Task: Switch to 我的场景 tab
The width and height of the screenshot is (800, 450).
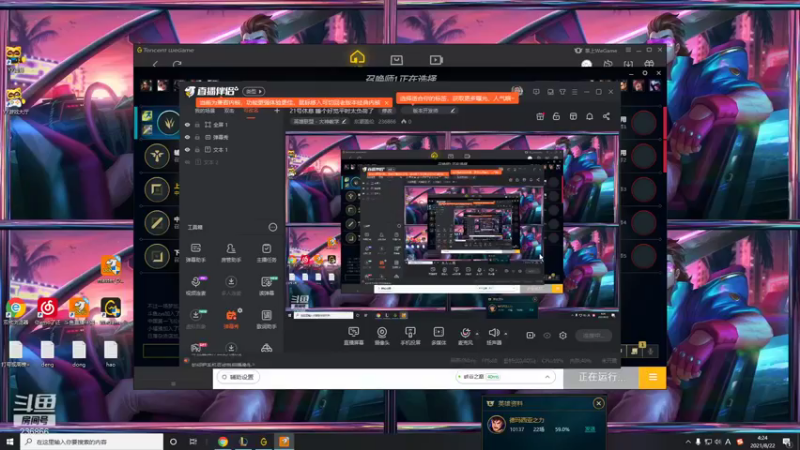Action: click(x=205, y=111)
